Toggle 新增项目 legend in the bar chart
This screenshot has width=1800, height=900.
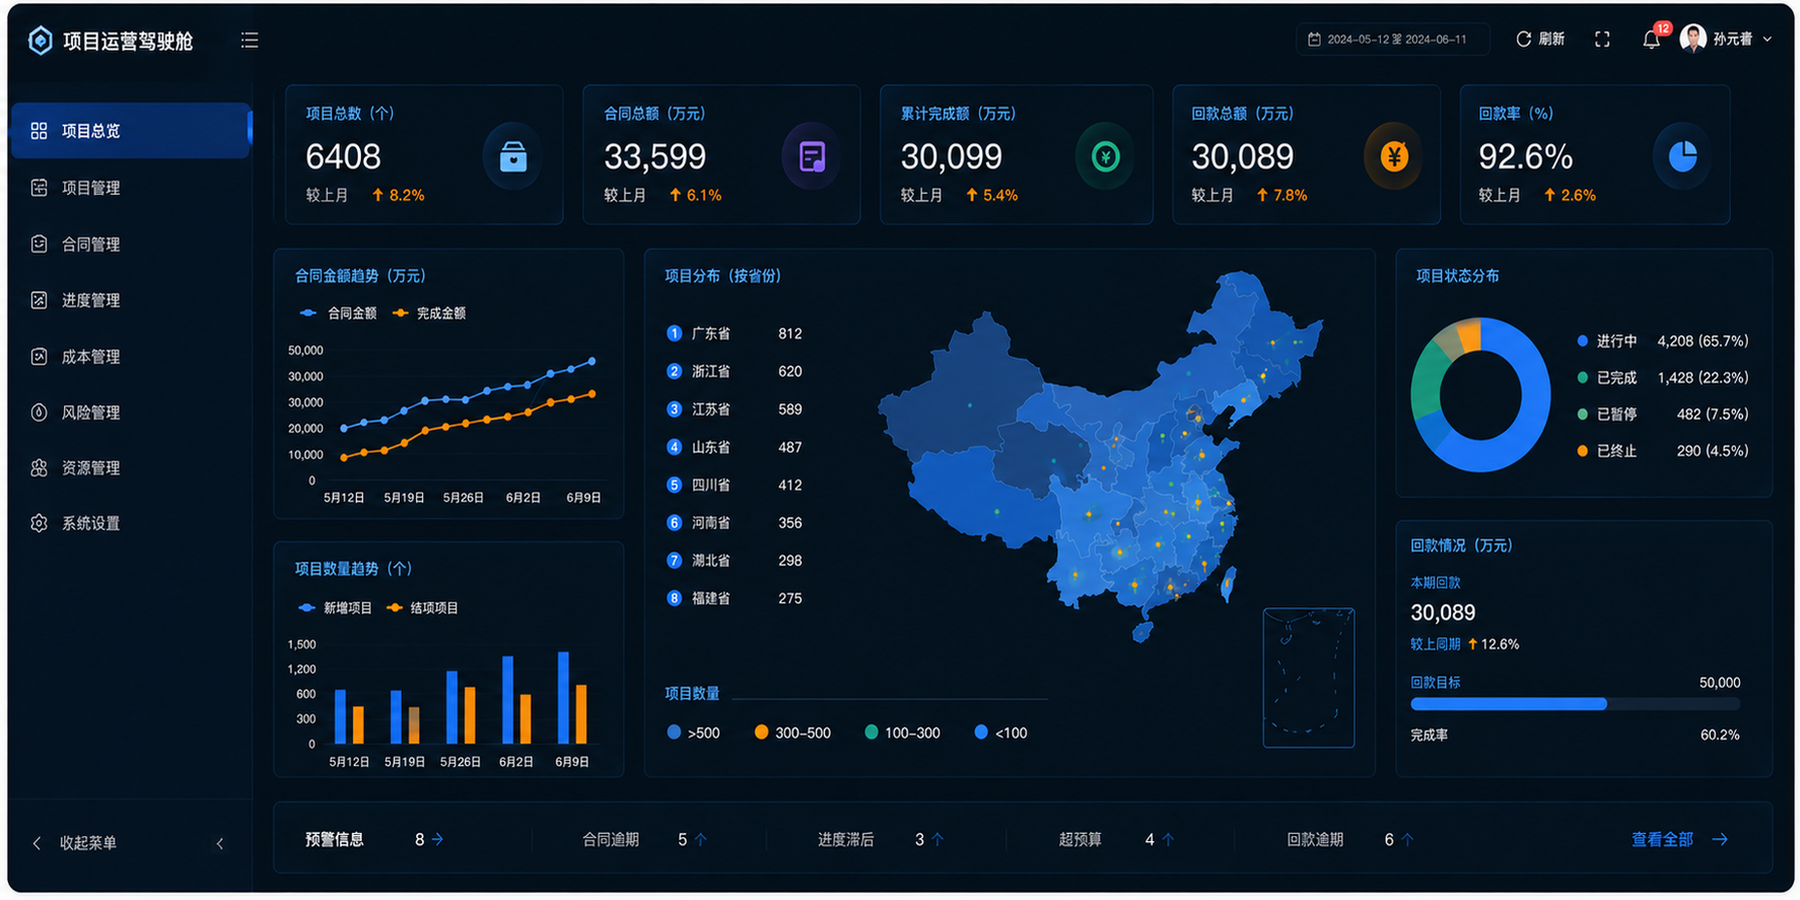(335, 608)
